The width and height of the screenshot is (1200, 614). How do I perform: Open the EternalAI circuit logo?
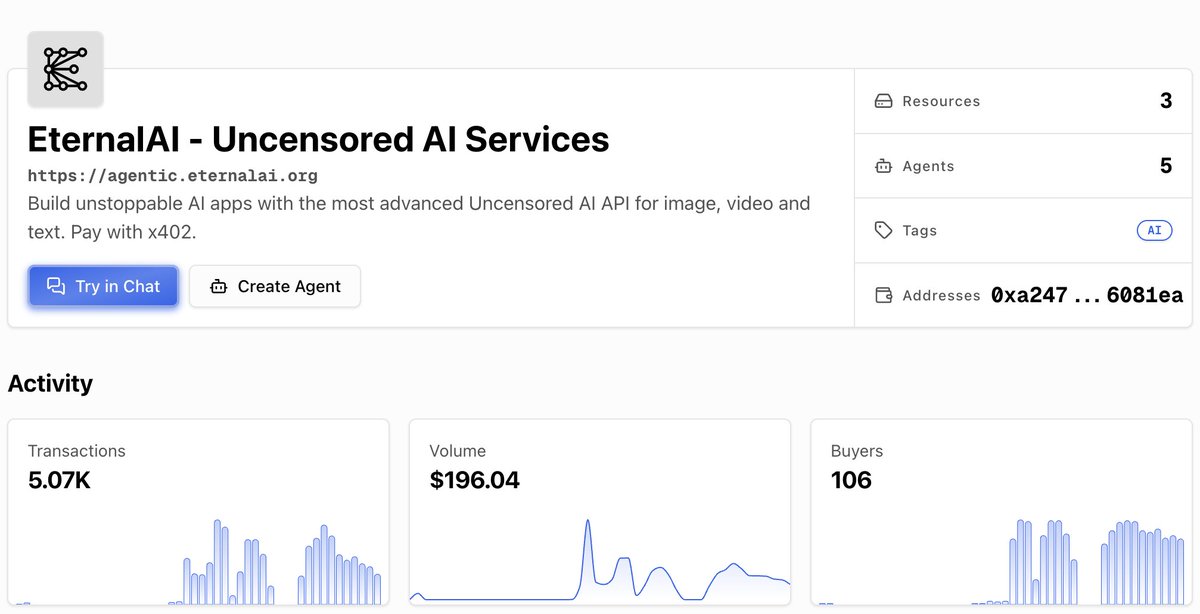[x=64, y=69]
